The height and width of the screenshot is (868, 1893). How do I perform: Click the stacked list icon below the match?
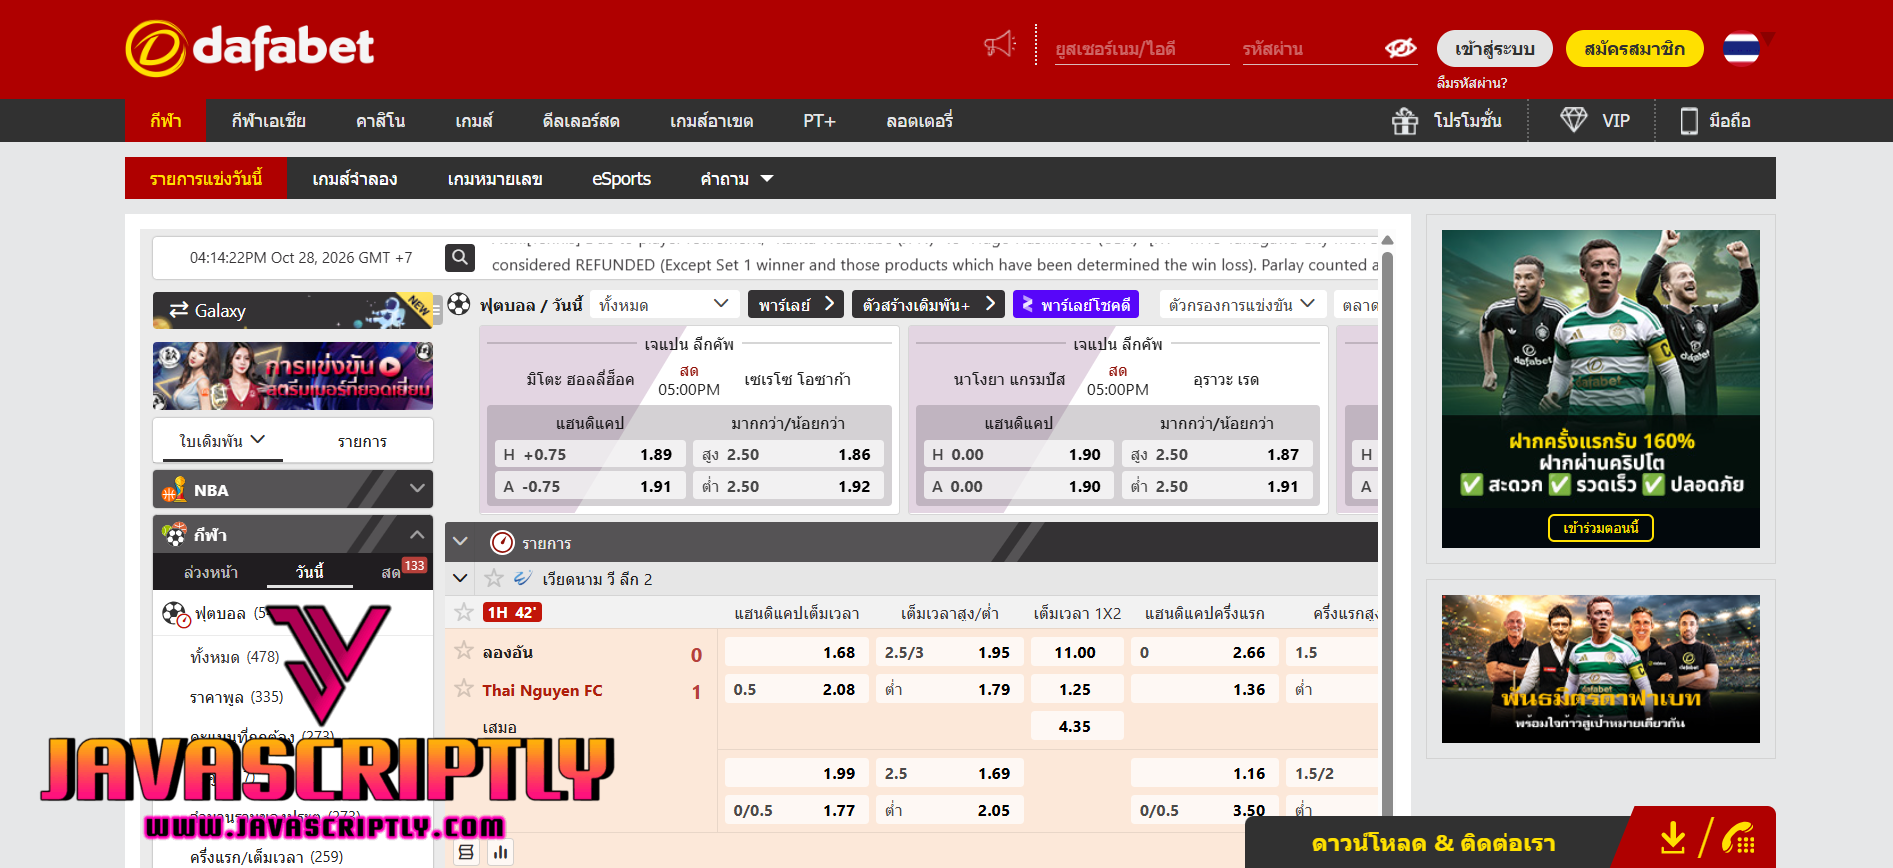tap(466, 852)
